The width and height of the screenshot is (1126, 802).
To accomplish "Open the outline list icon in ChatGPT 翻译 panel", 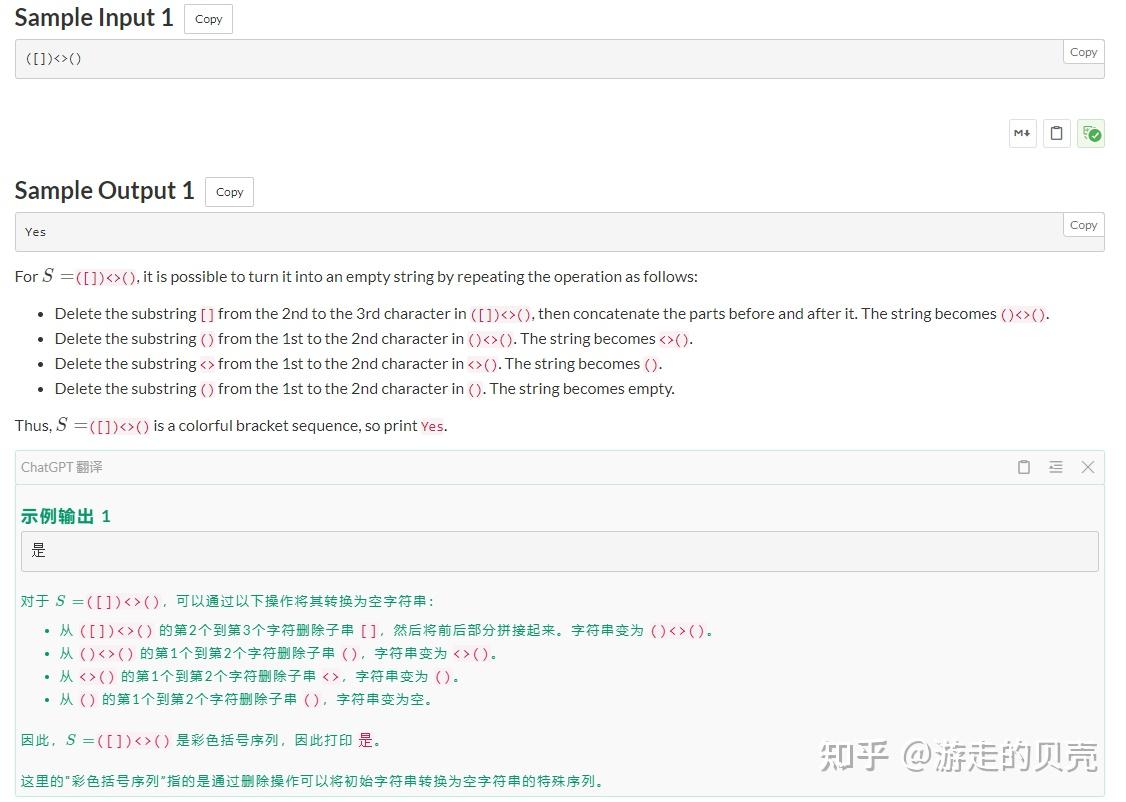I will pyautogui.click(x=1056, y=467).
